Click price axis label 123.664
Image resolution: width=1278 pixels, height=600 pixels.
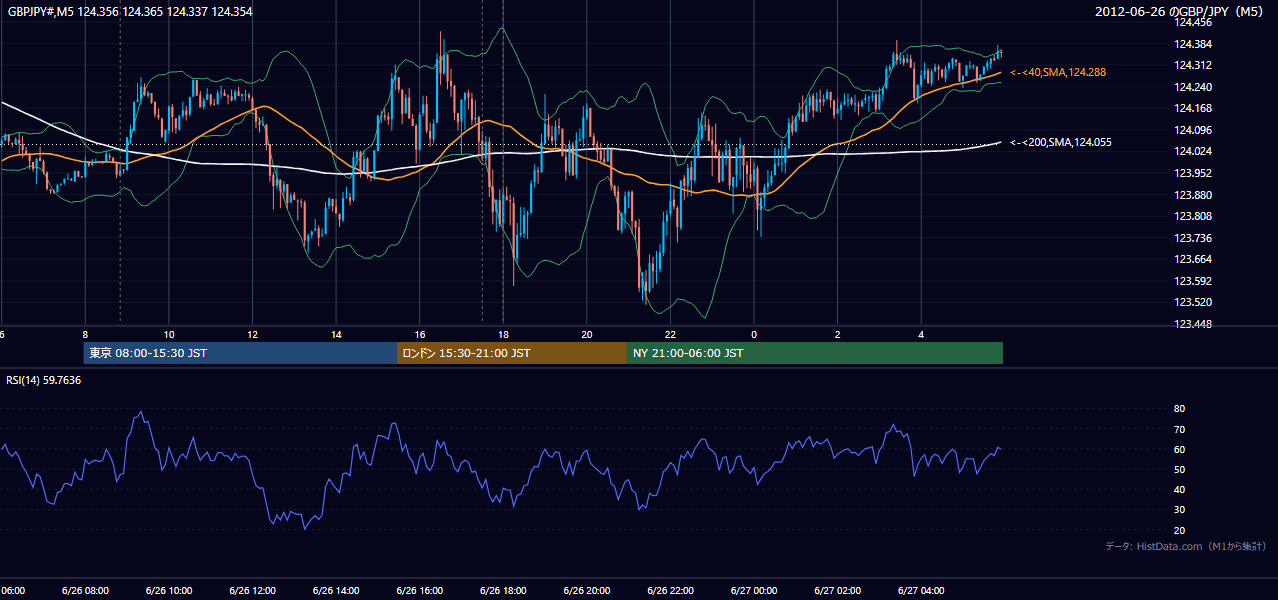pos(1194,259)
